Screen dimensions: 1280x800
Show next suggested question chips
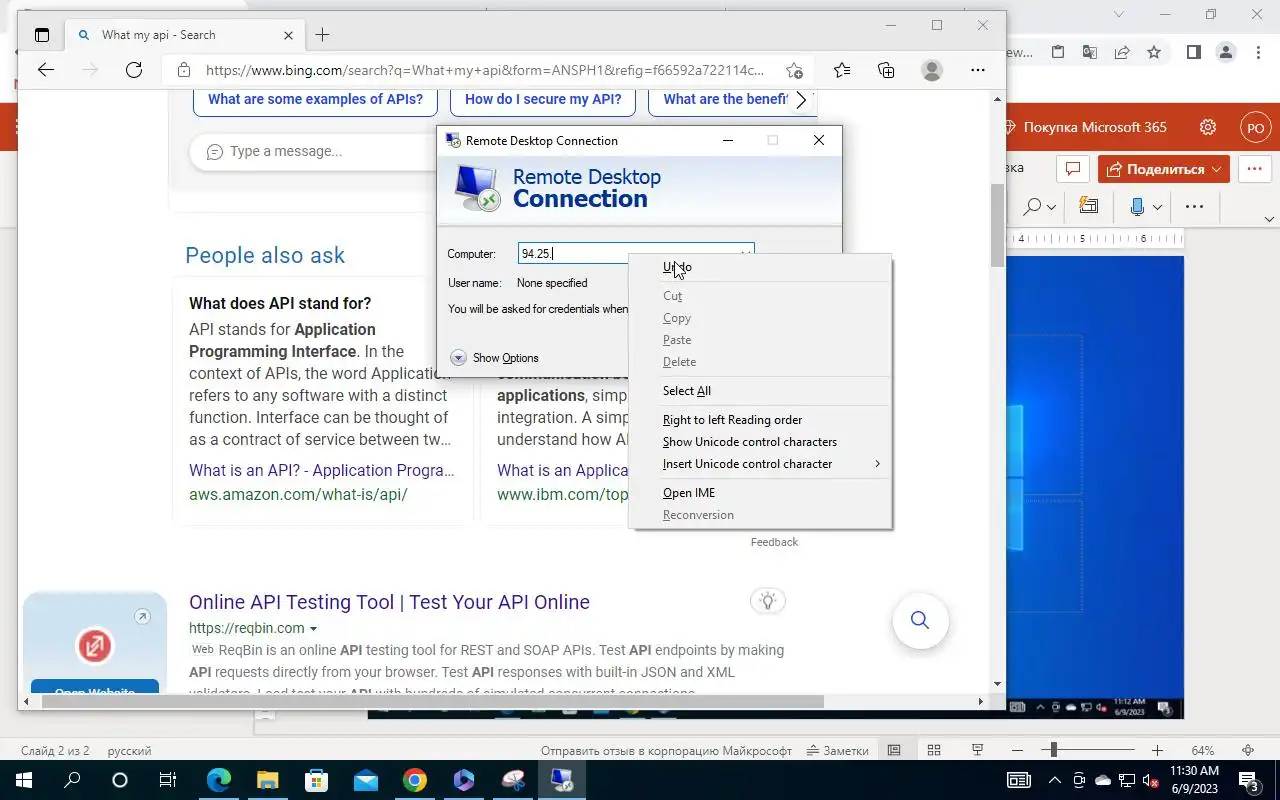click(x=801, y=99)
